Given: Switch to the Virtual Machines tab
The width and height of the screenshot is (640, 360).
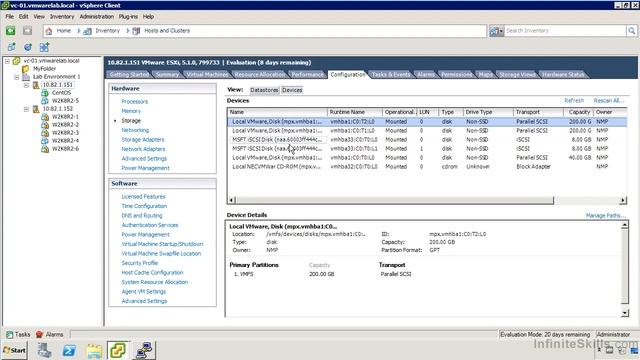Looking at the screenshot, I should pyautogui.click(x=207, y=74).
